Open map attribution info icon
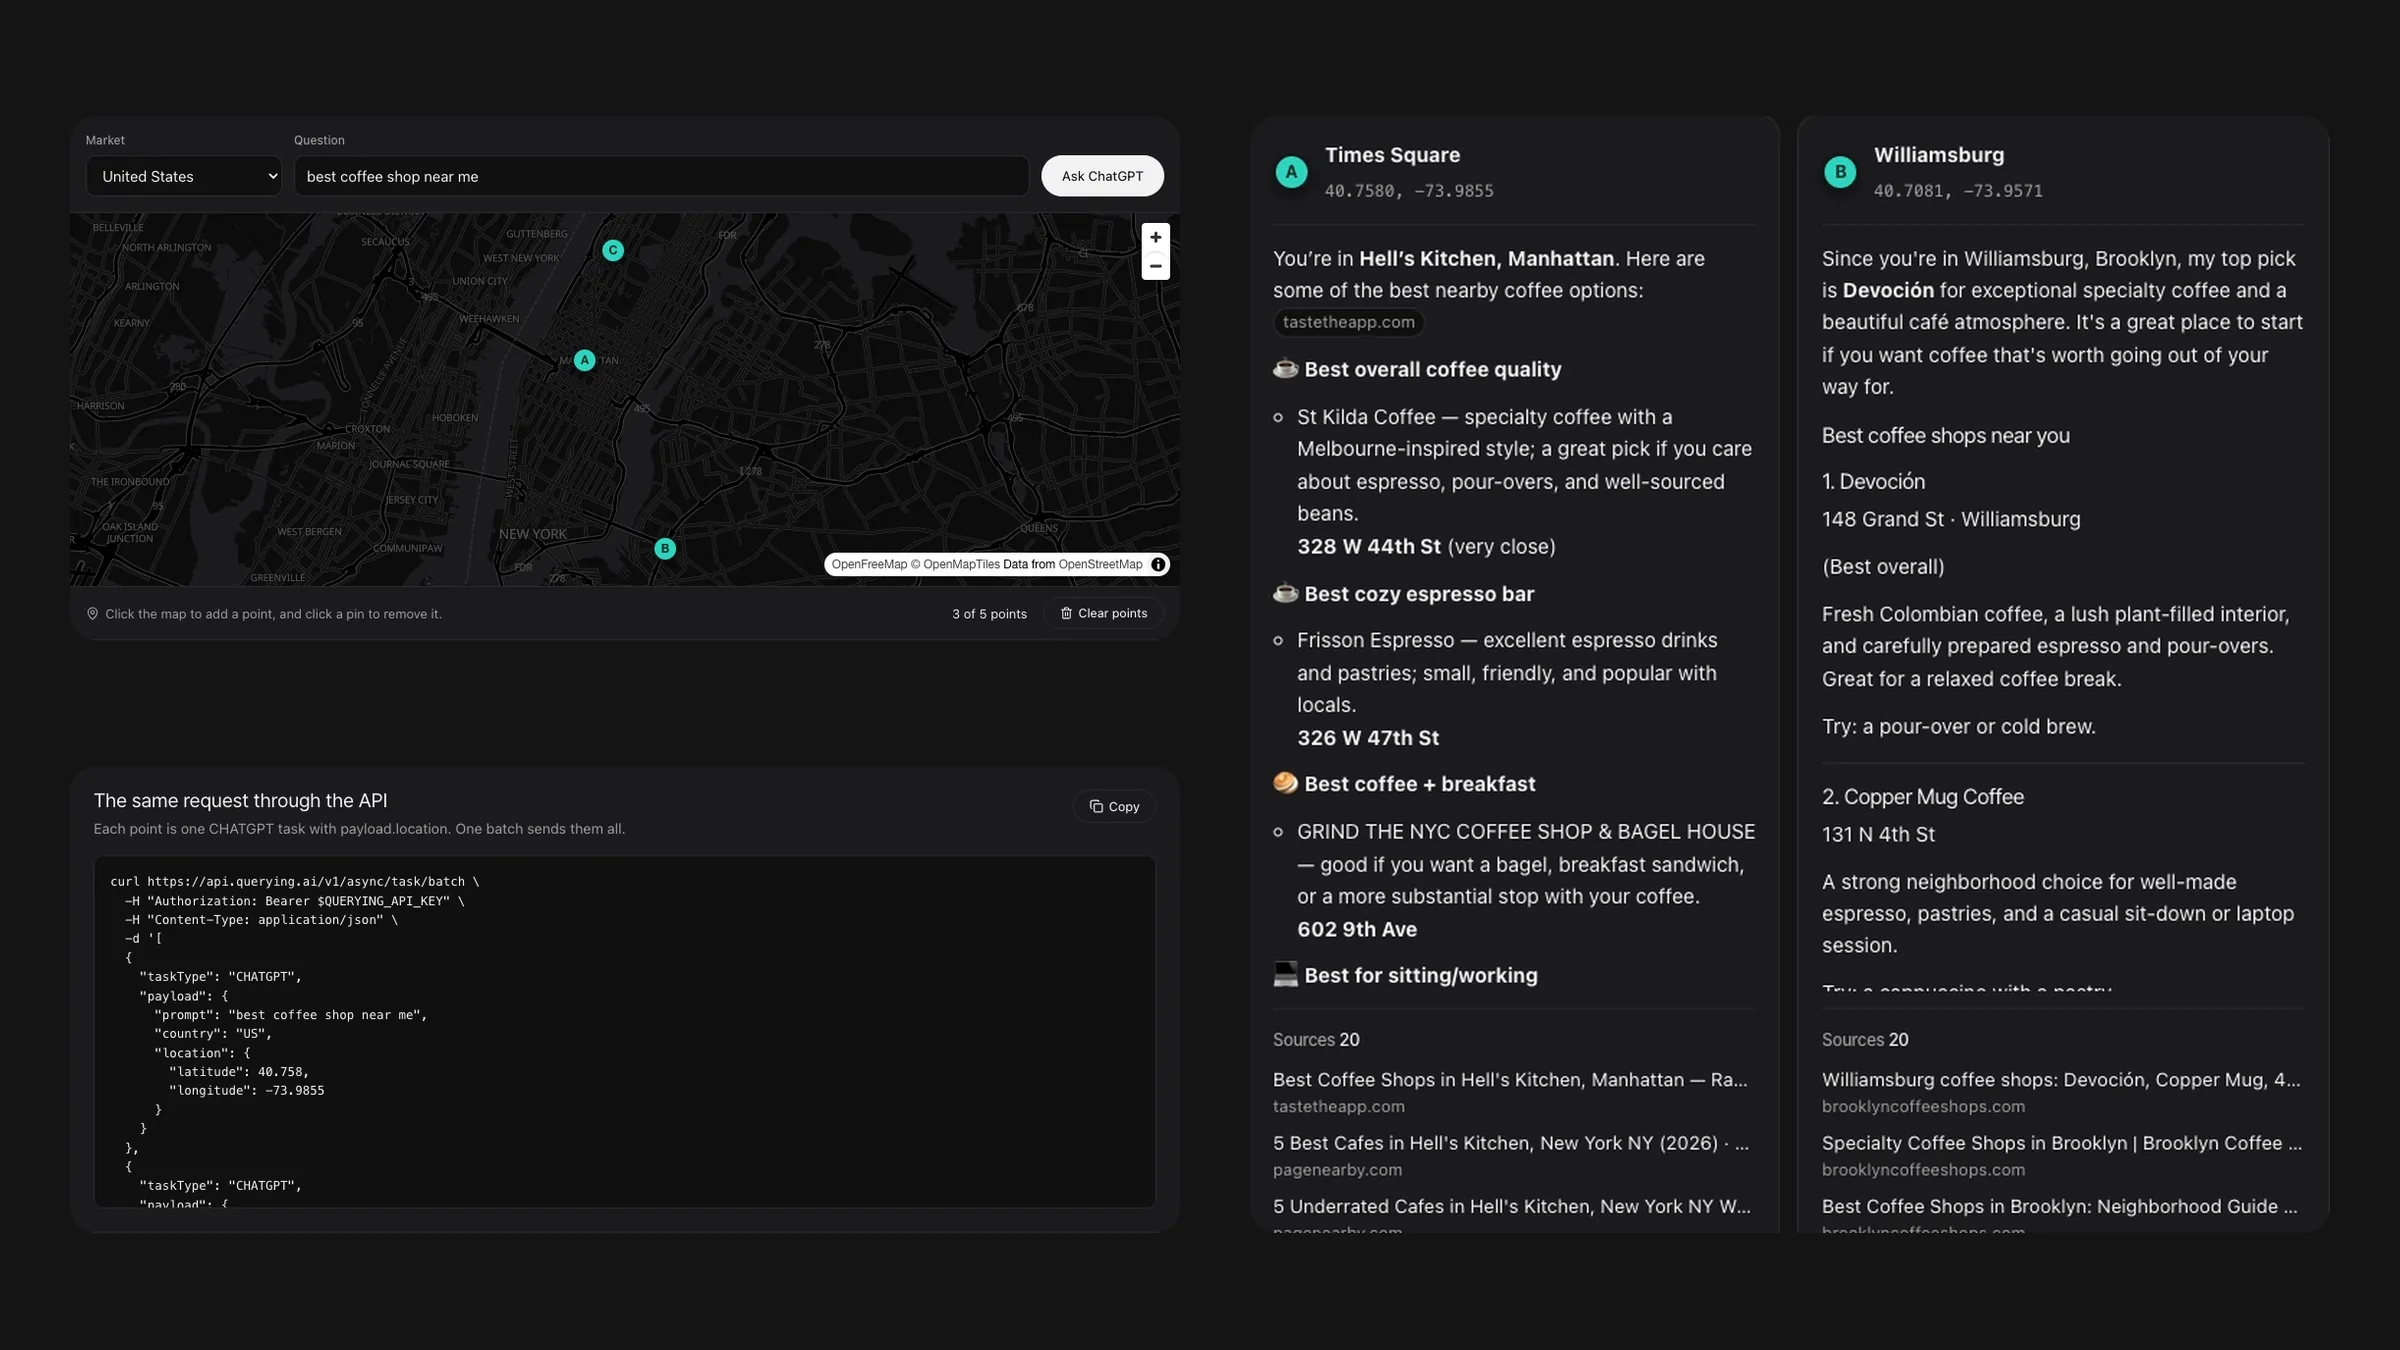 click(x=1158, y=564)
